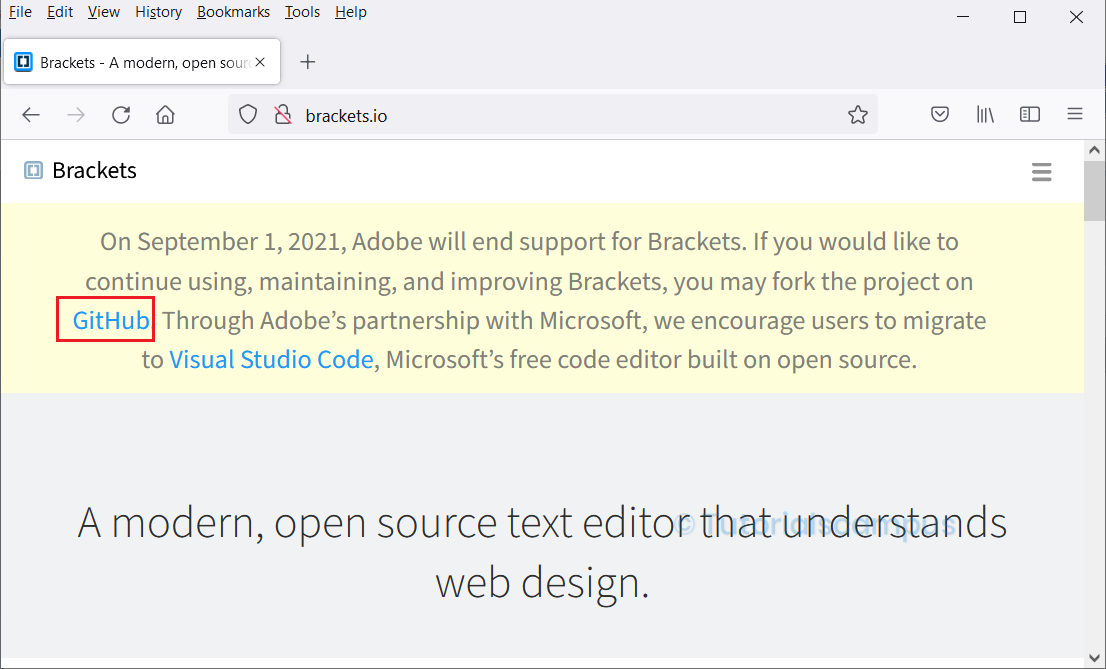Open the File menu

coord(20,12)
